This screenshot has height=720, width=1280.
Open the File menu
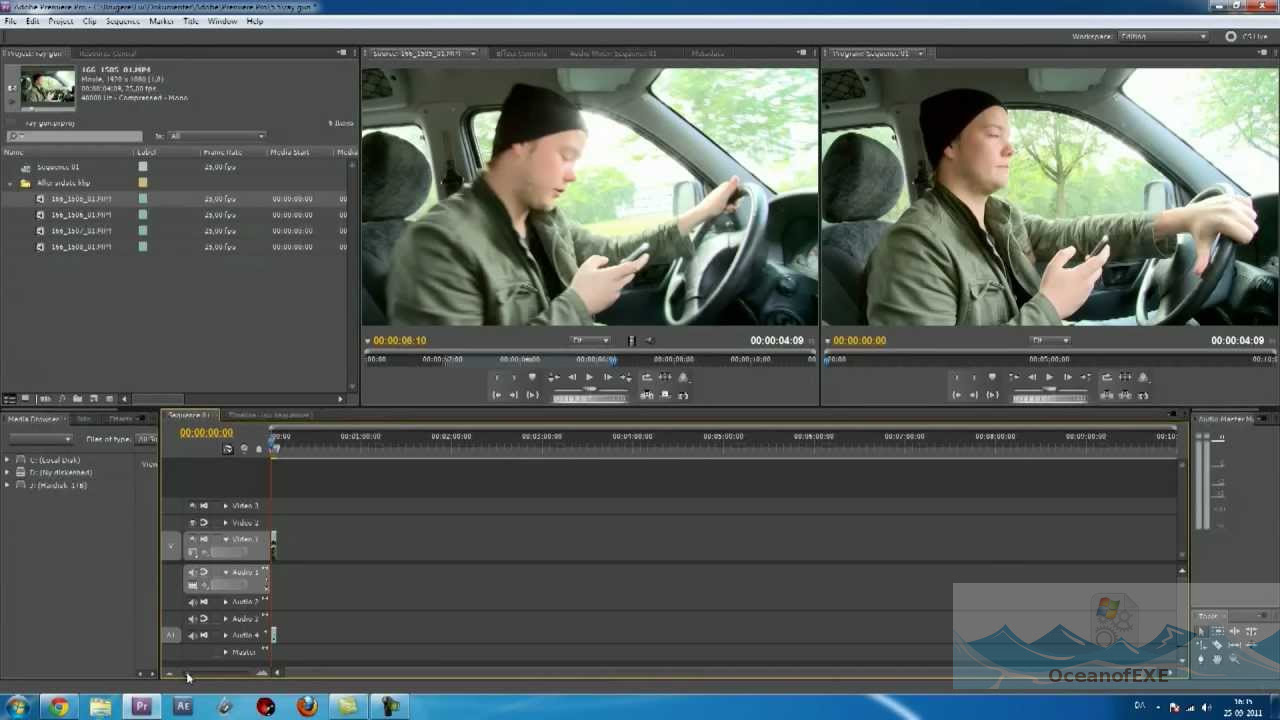10,21
